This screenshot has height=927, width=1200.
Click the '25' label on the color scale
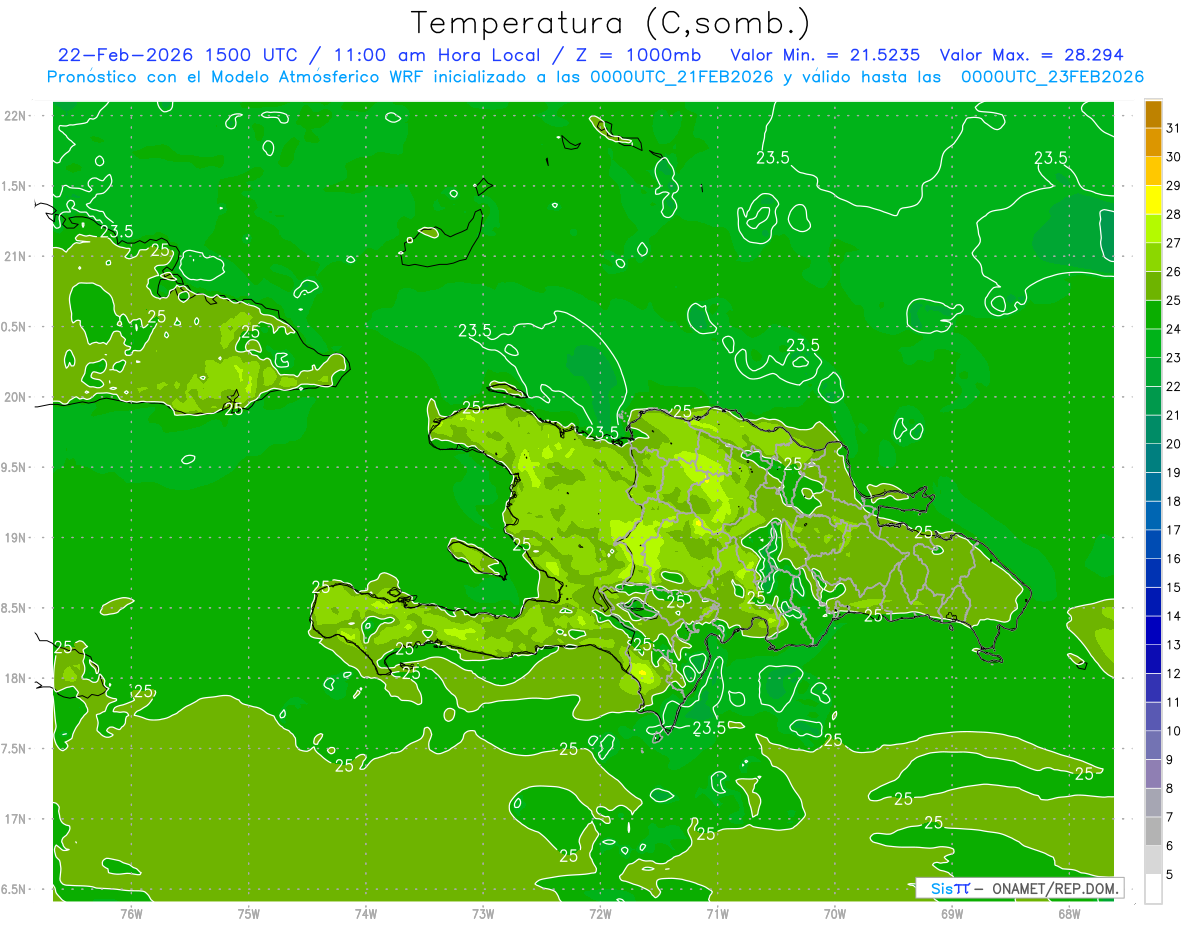(x=1174, y=300)
